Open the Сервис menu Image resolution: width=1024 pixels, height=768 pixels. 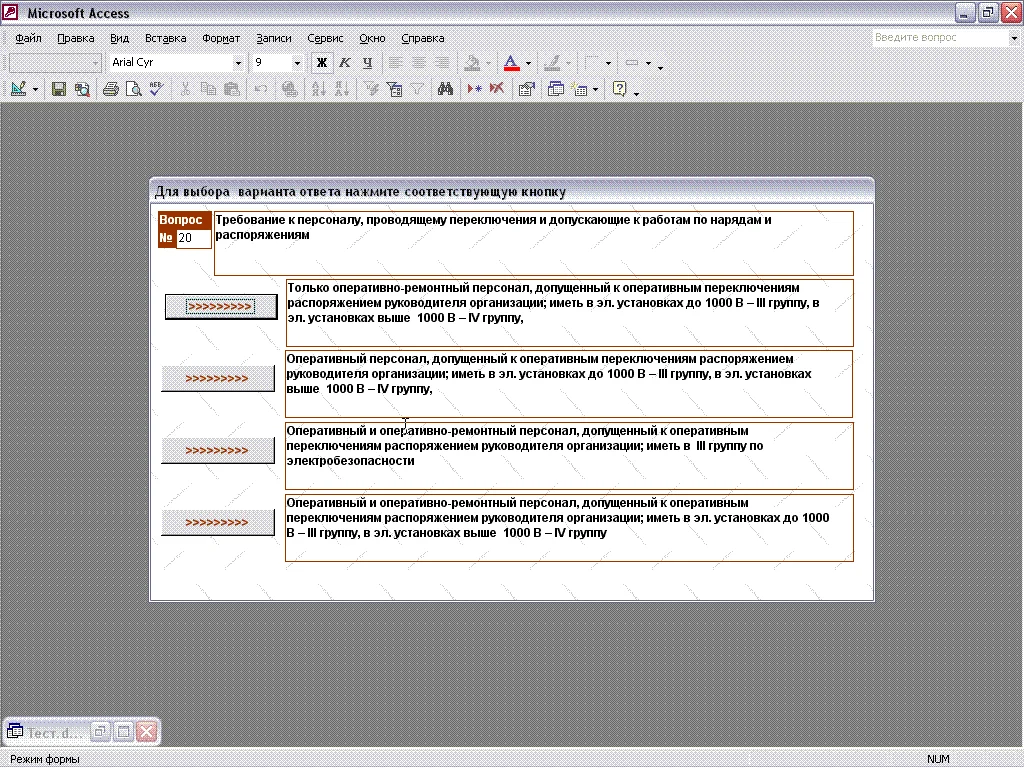(325, 38)
